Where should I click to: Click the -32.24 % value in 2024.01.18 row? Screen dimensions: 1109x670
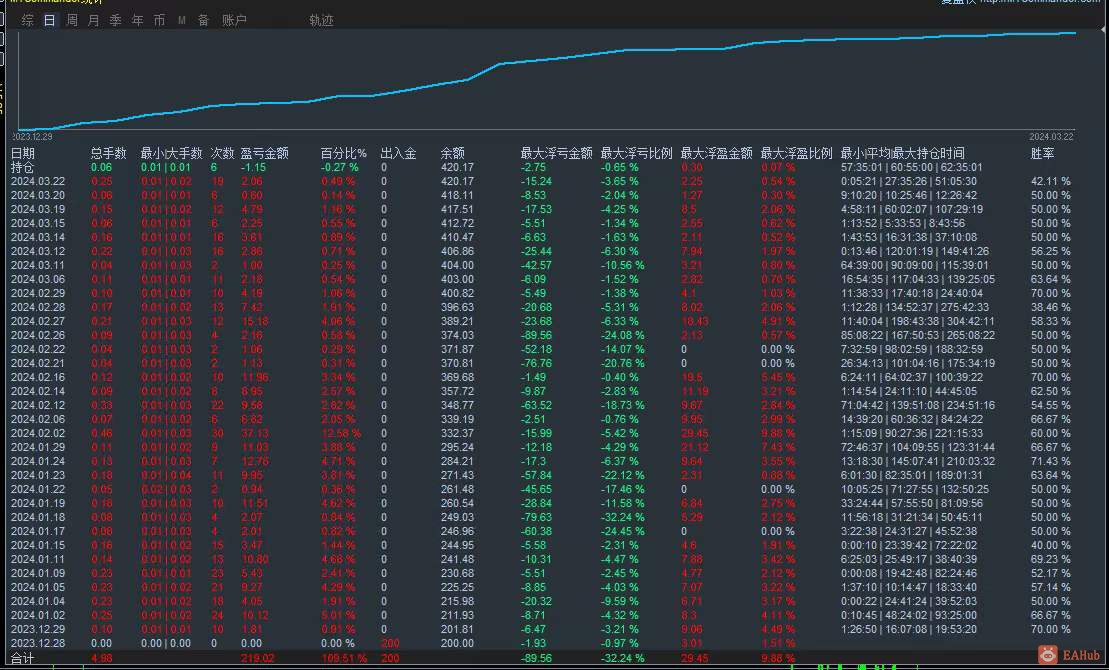pyautogui.click(x=622, y=518)
